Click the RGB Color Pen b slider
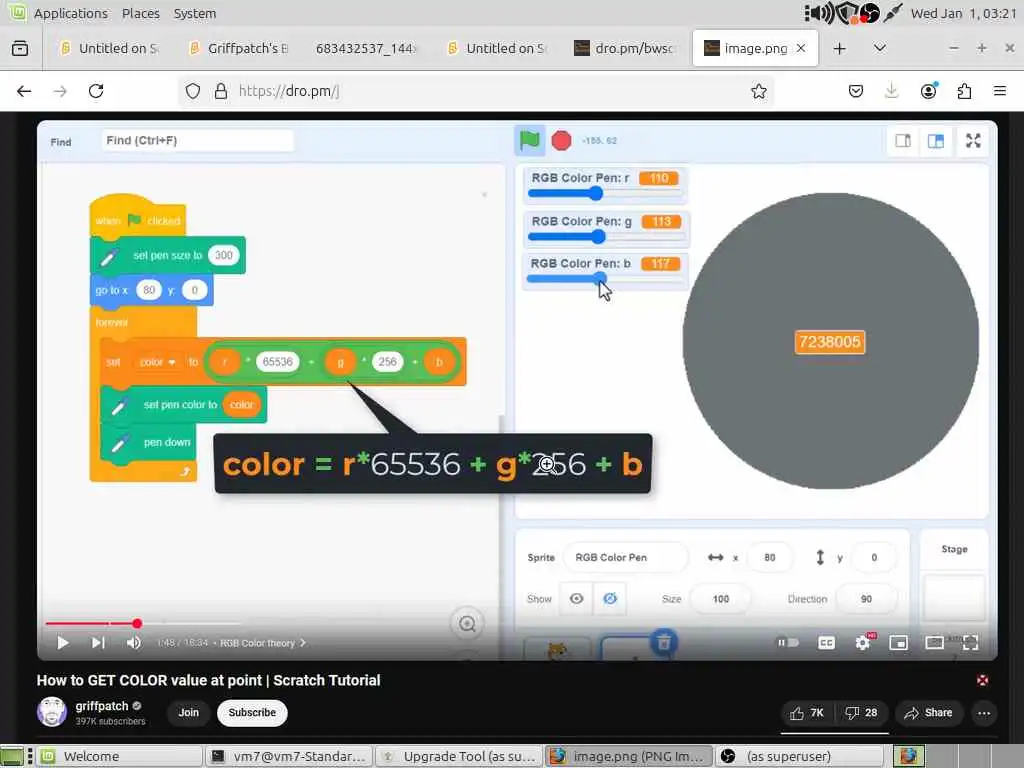The width and height of the screenshot is (1024, 768). (x=604, y=279)
